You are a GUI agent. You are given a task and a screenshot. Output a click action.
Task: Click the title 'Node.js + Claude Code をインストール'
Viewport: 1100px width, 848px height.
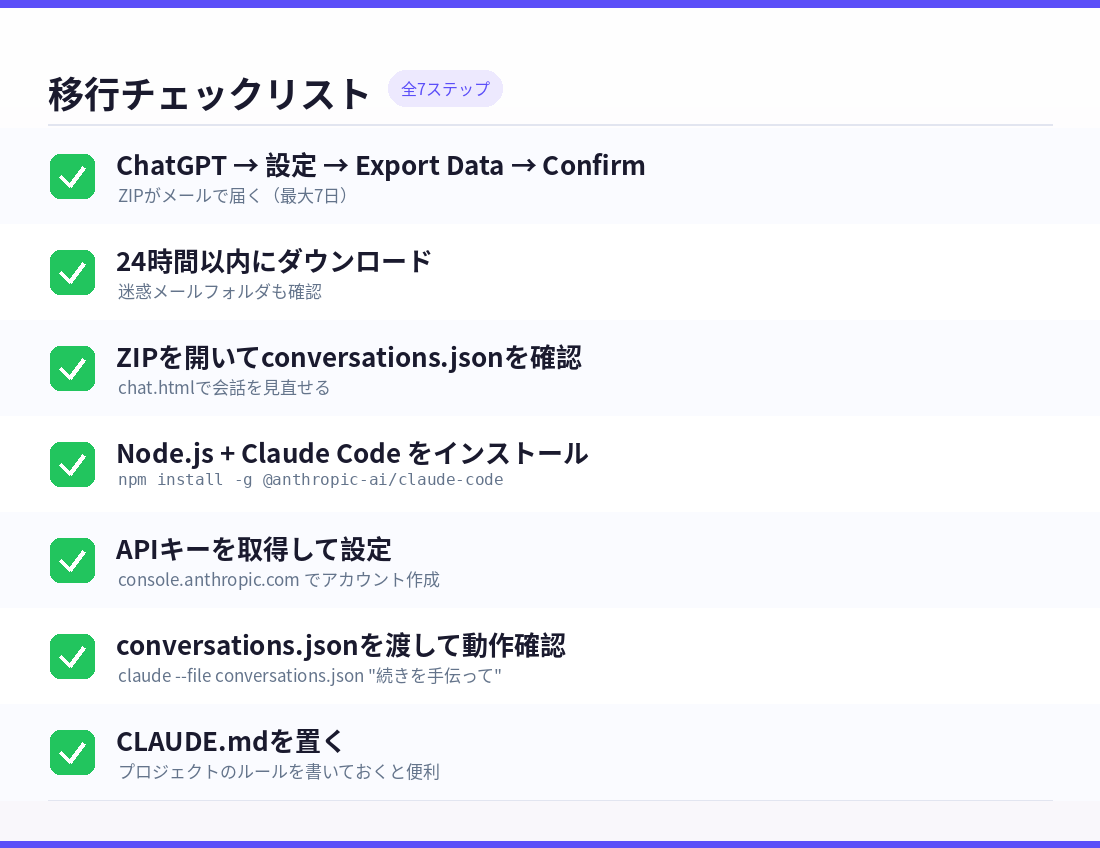tap(352, 454)
